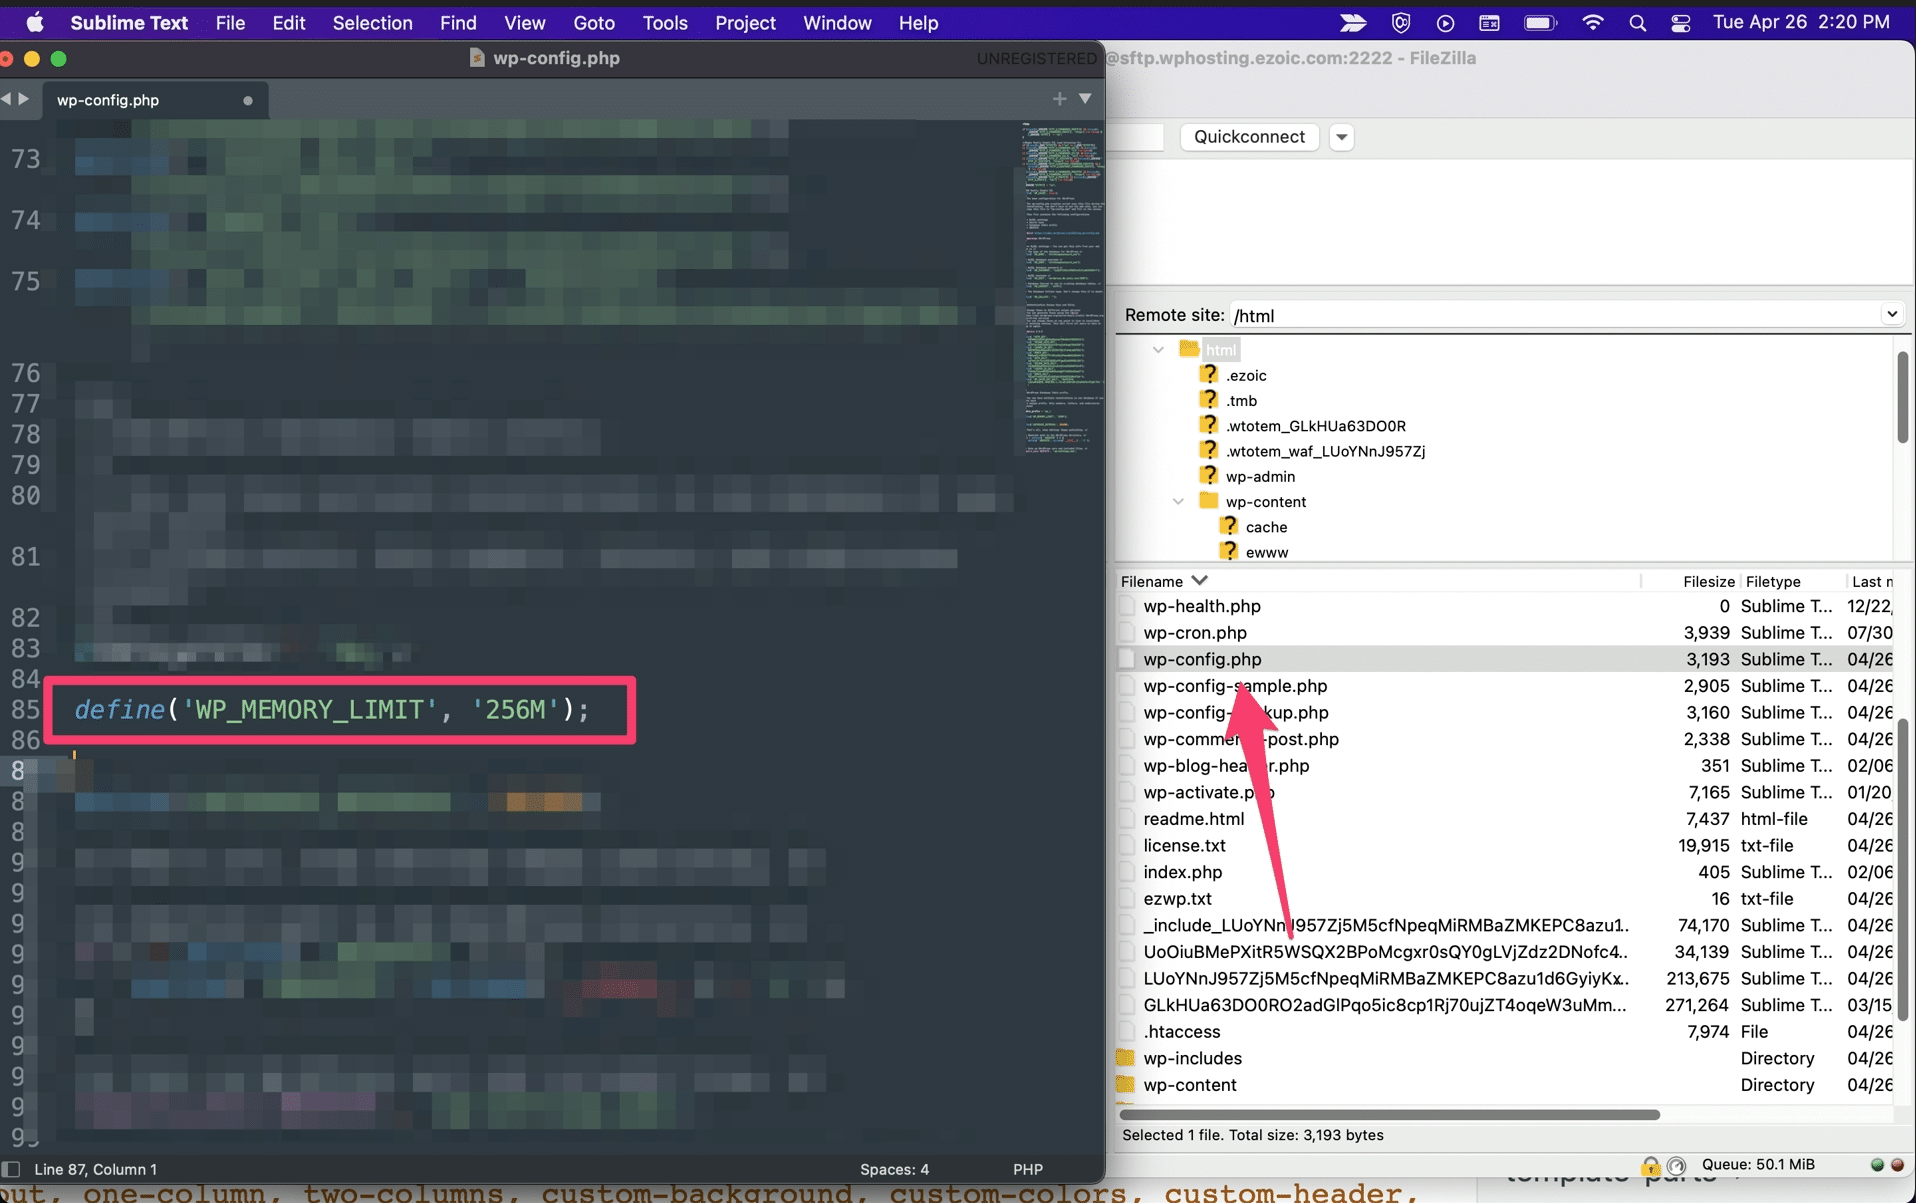Expand the Remote site path dropdown
The width and height of the screenshot is (1916, 1203).
(x=1891, y=314)
